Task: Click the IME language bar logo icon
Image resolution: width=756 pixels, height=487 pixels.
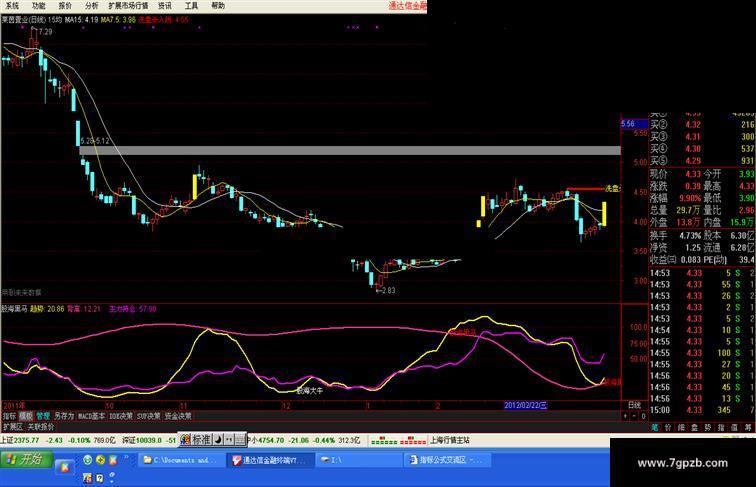Action: click(186, 440)
